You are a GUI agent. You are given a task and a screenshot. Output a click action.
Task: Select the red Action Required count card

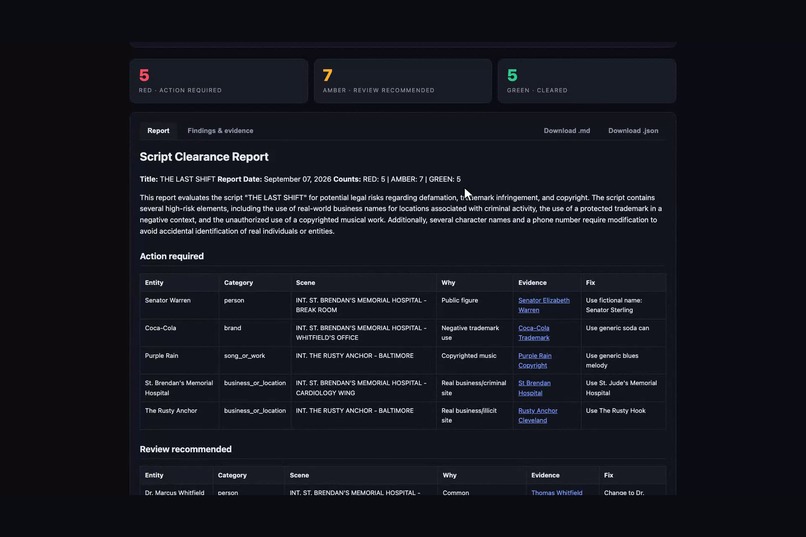[x=219, y=81]
